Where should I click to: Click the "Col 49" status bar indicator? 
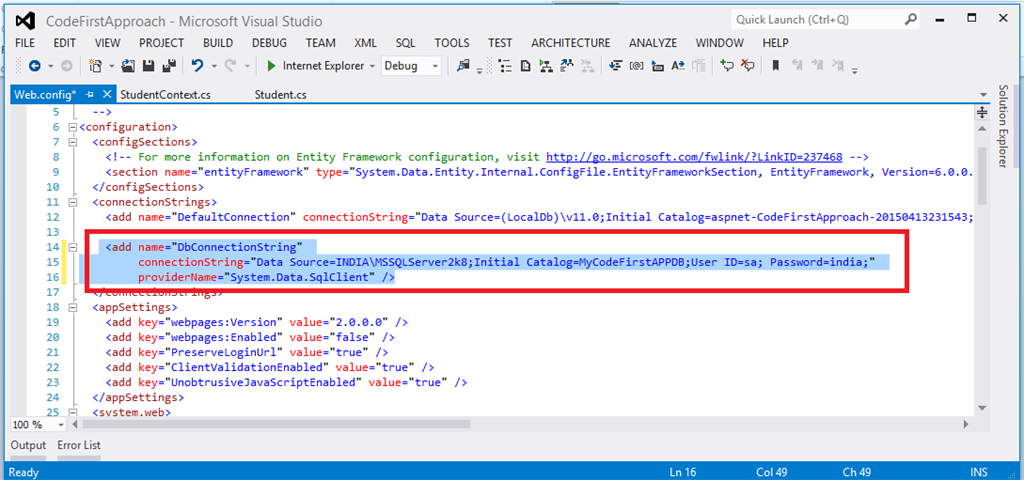click(x=770, y=472)
